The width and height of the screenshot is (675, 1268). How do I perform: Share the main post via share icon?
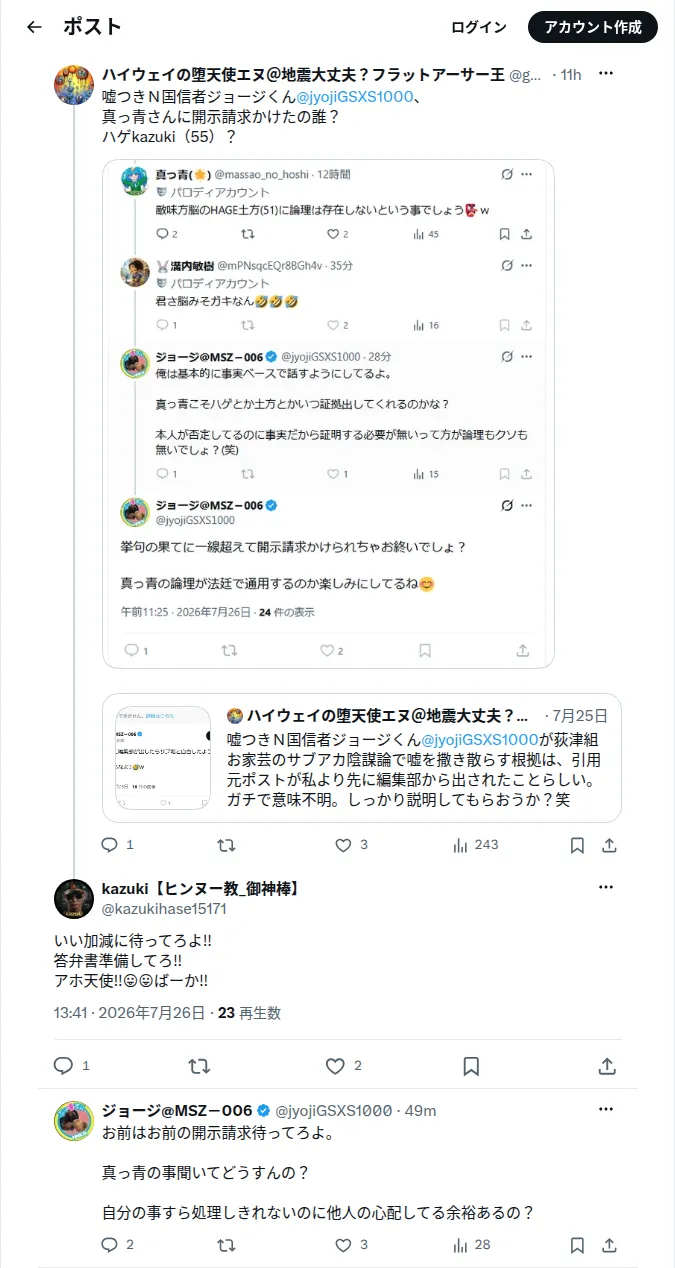coord(609,845)
